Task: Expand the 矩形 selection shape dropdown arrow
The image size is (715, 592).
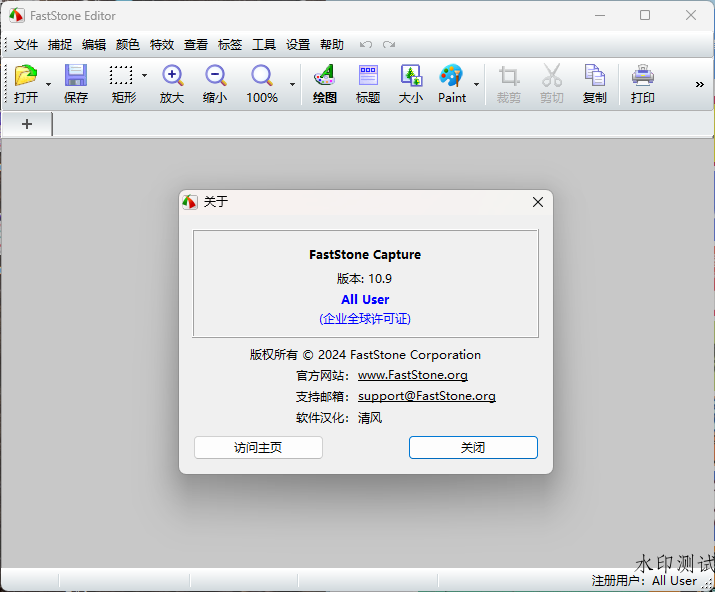Action: (144, 75)
